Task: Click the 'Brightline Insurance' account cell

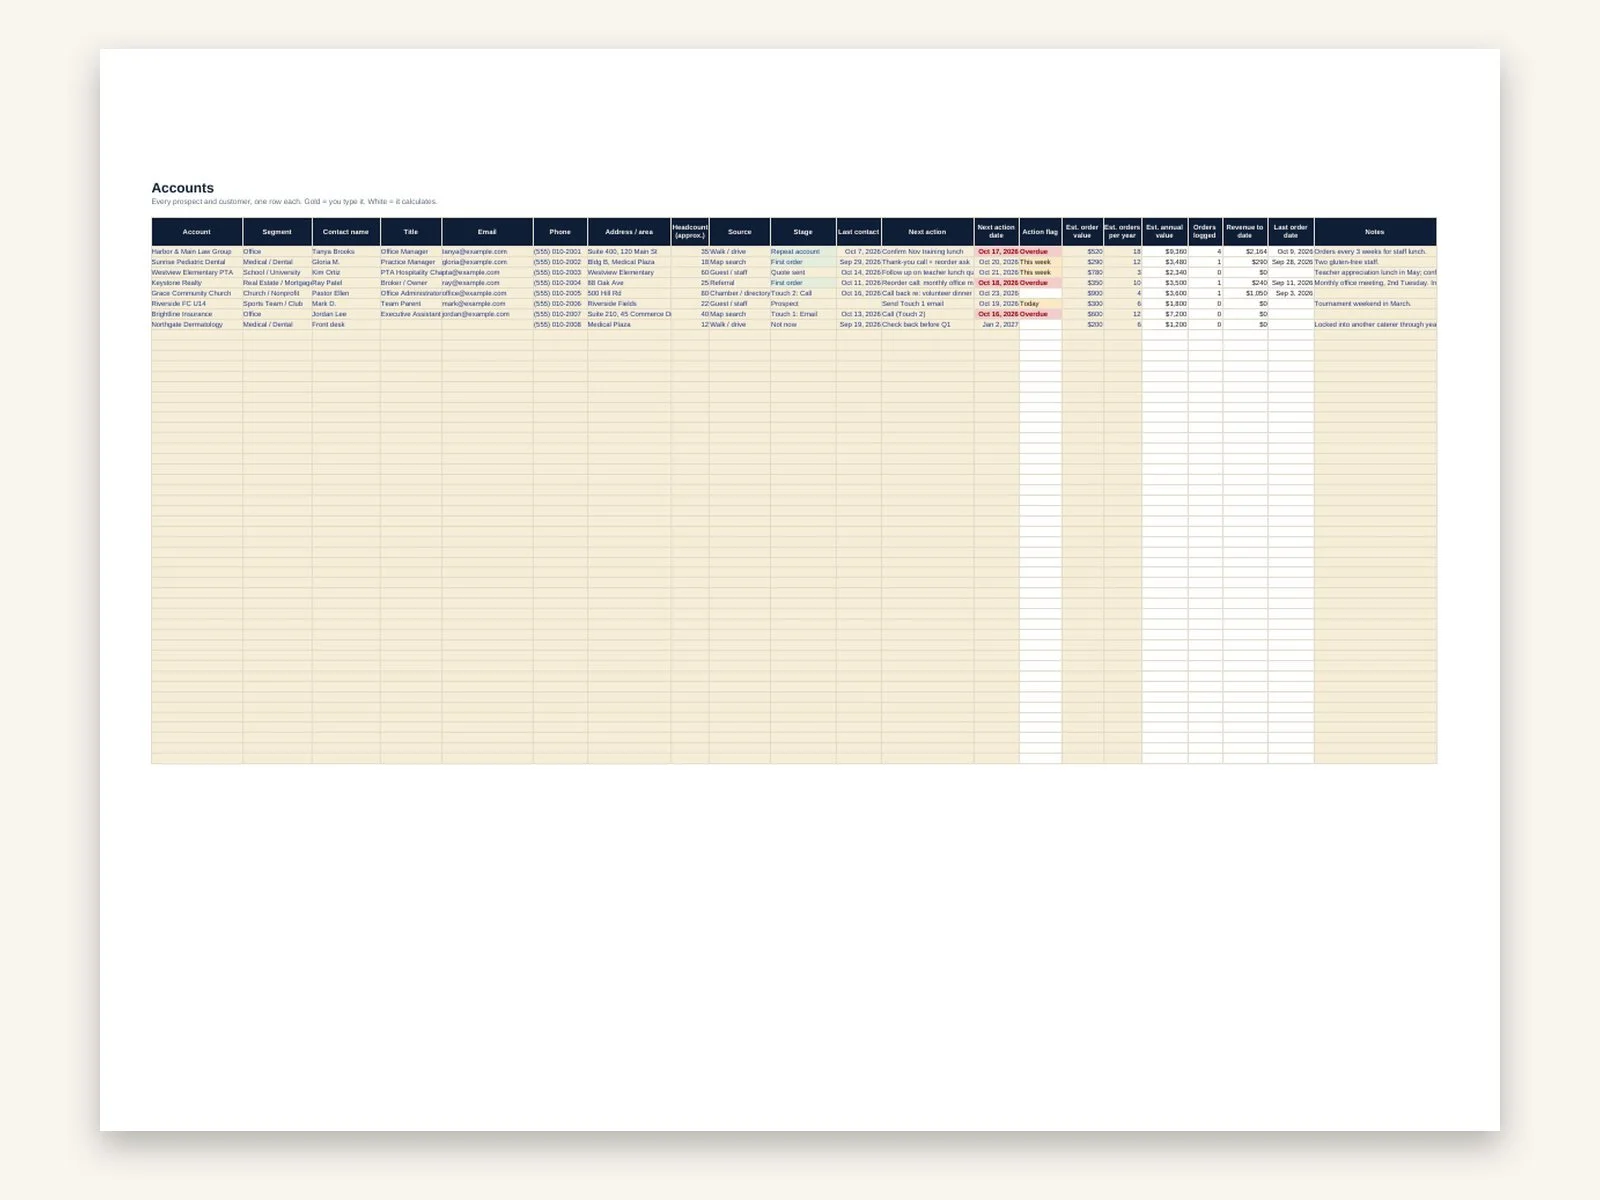Action: (x=197, y=314)
